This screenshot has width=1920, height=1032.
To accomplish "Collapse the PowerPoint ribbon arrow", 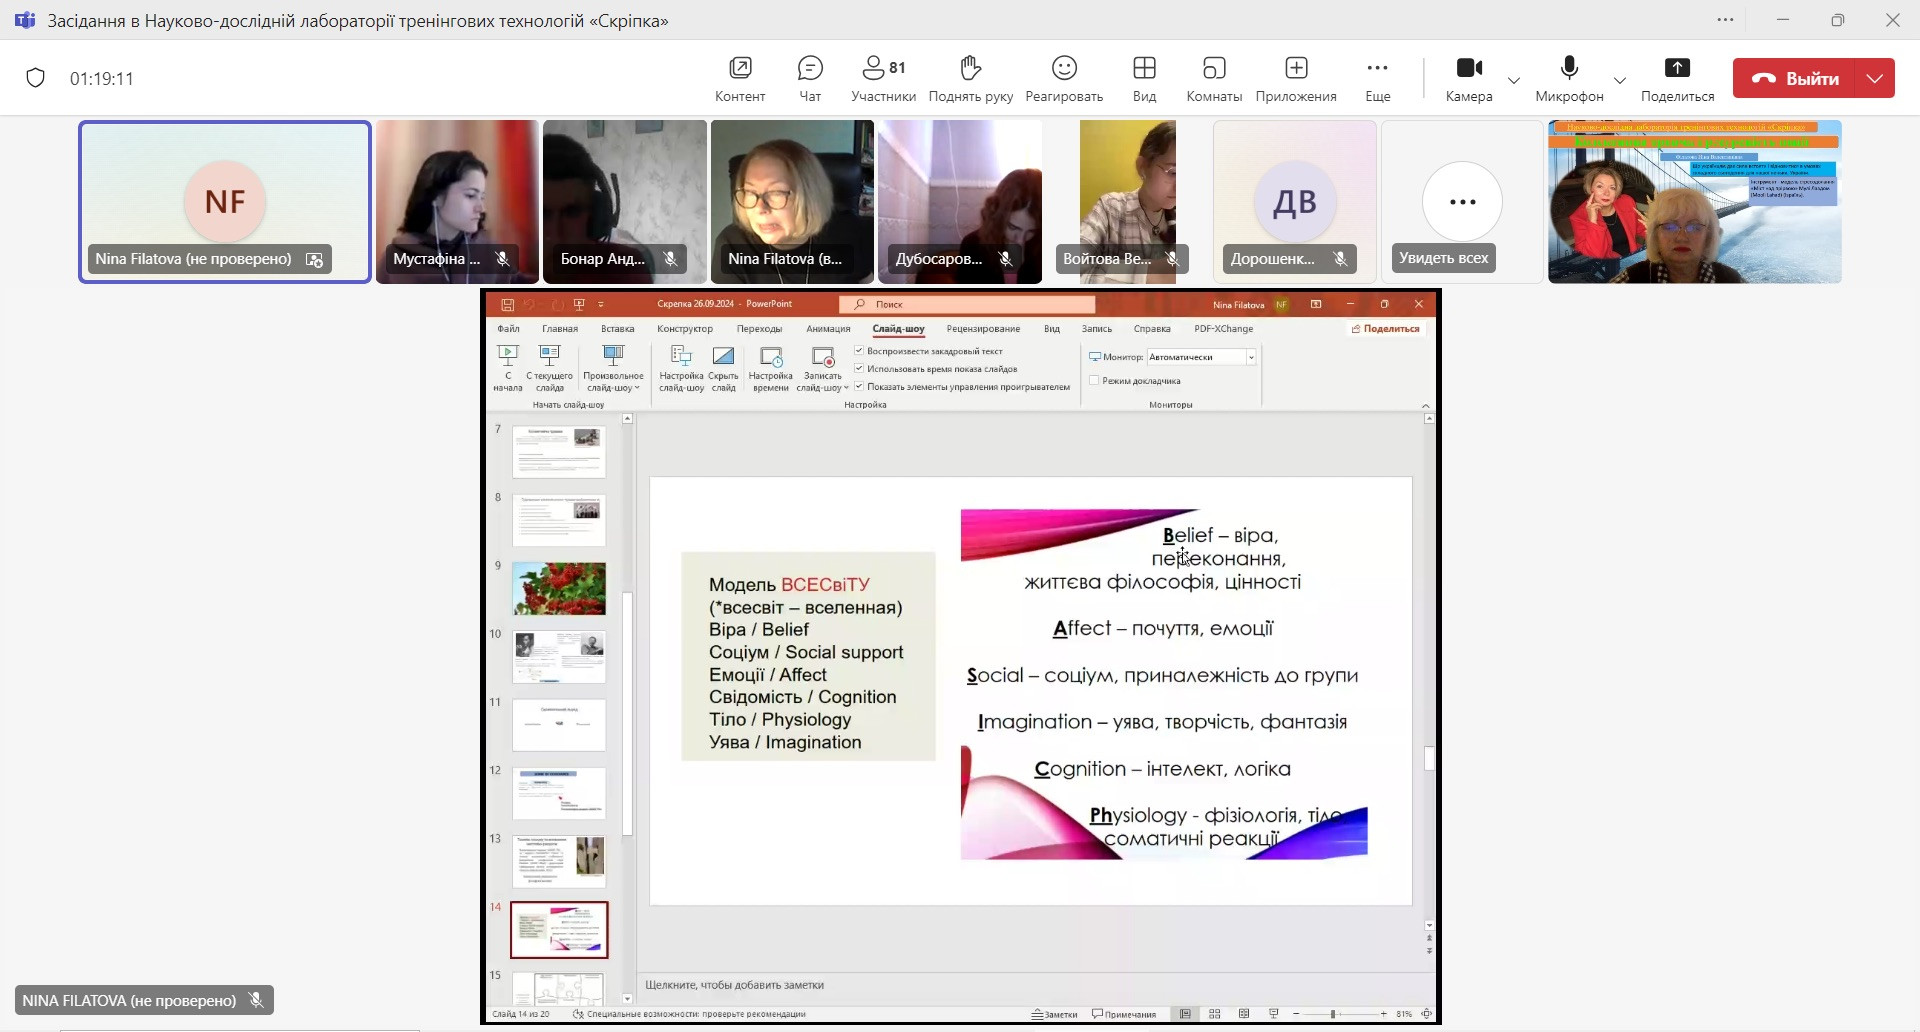I will pos(1425,405).
